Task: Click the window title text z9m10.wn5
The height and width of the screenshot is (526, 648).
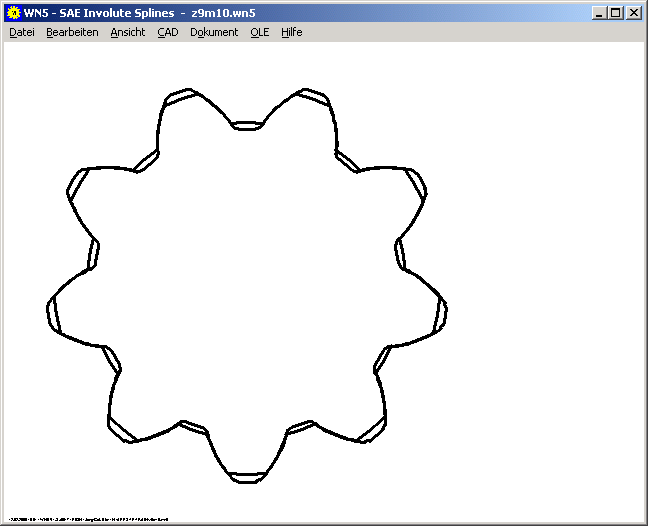Action: pos(226,13)
